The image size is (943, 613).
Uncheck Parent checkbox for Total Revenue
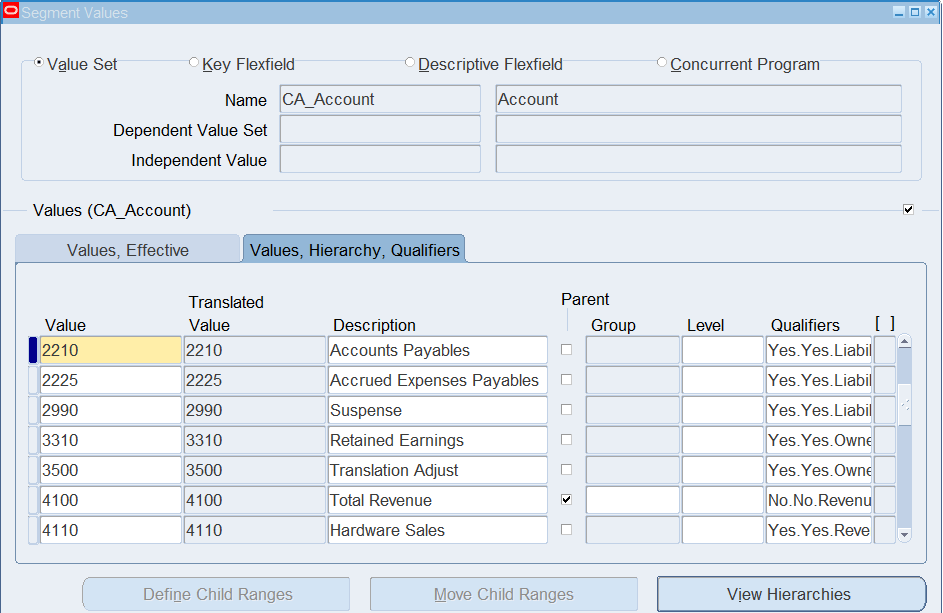click(x=567, y=499)
